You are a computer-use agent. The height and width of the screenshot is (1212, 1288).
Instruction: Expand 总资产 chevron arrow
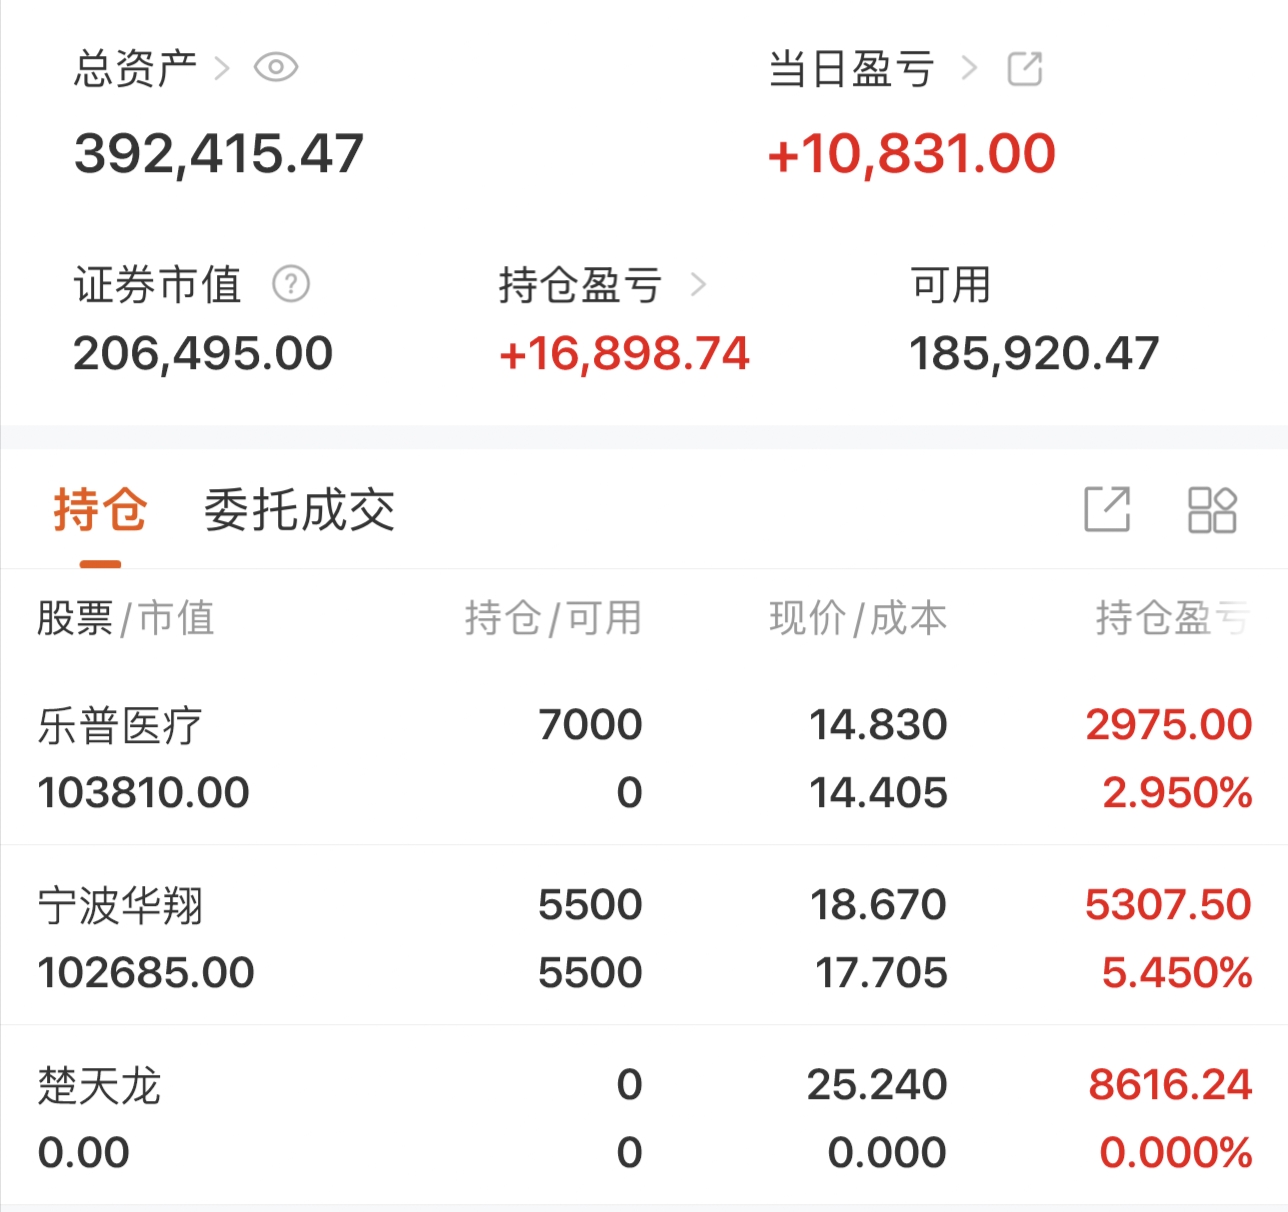tap(222, 69)
